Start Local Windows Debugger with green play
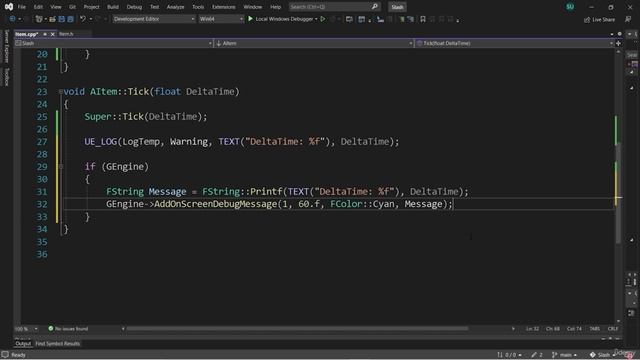The height and width of the screenshot is (360, 640). click(x=250, y=19)
